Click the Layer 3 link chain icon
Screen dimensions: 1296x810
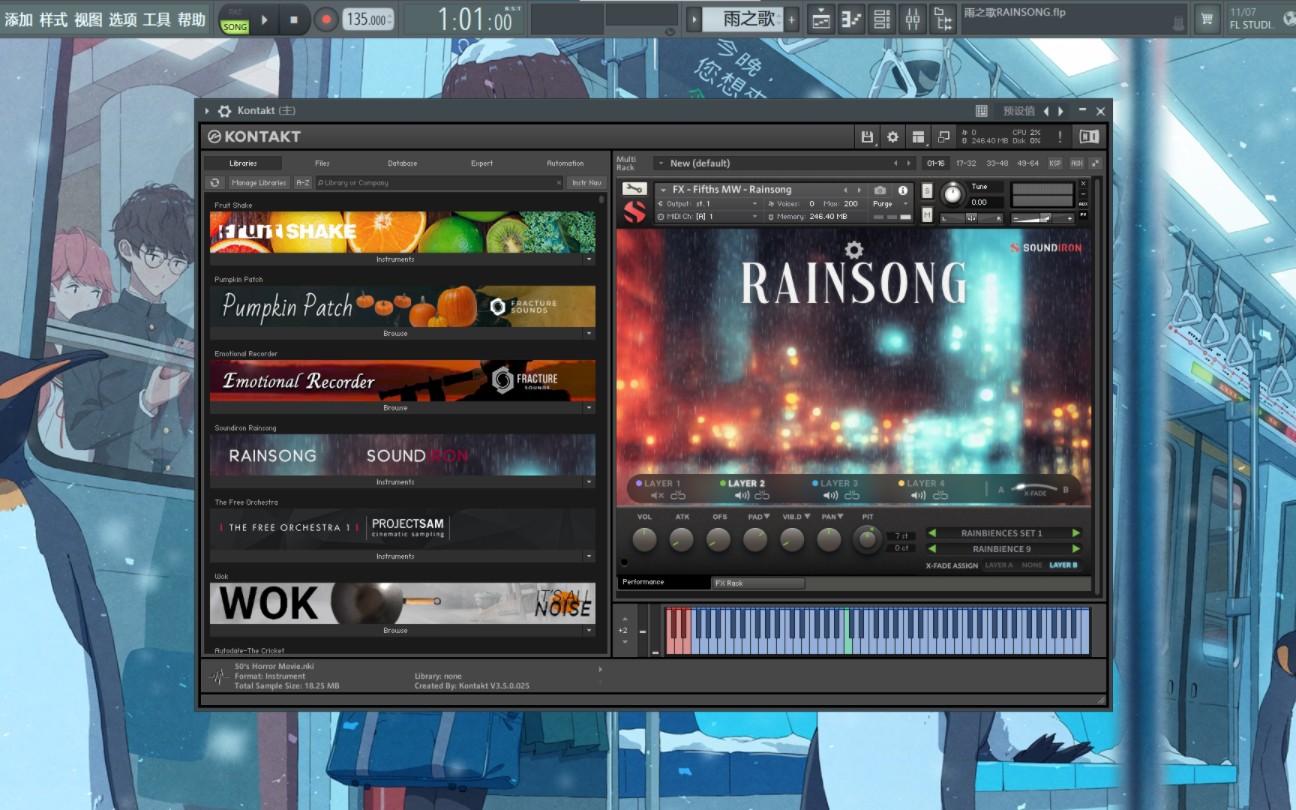click(851, 495)
